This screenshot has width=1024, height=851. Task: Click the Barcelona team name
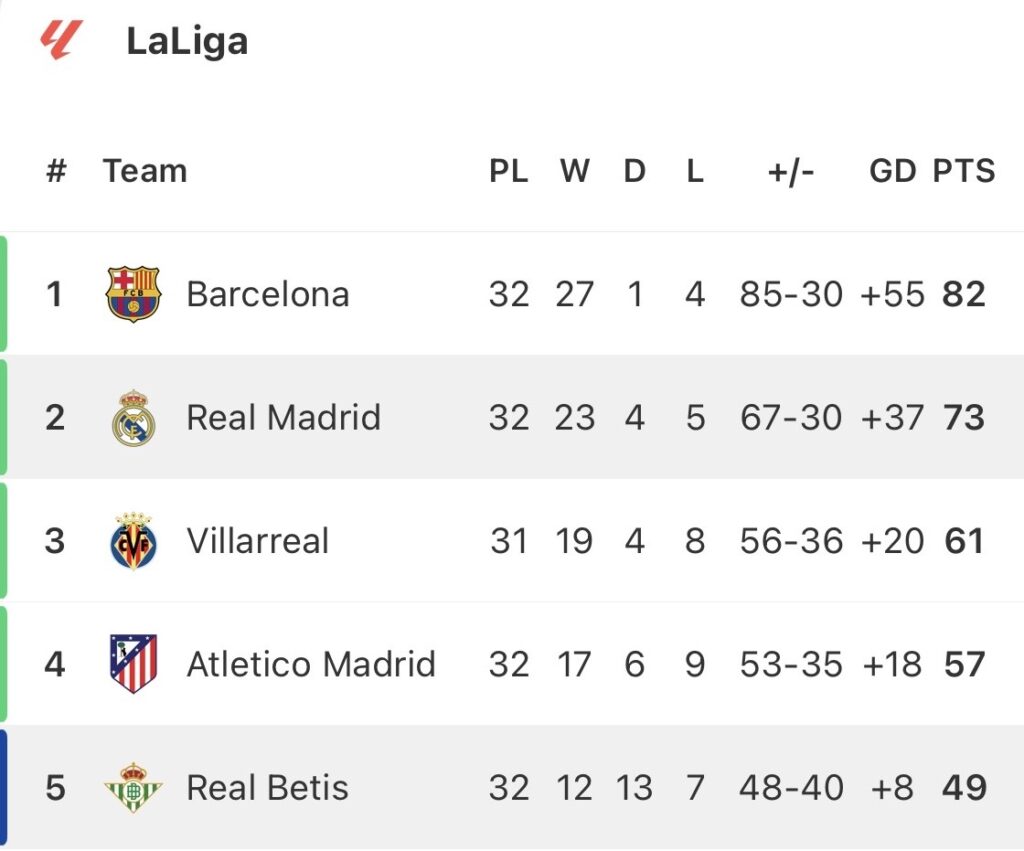(268, 294)
